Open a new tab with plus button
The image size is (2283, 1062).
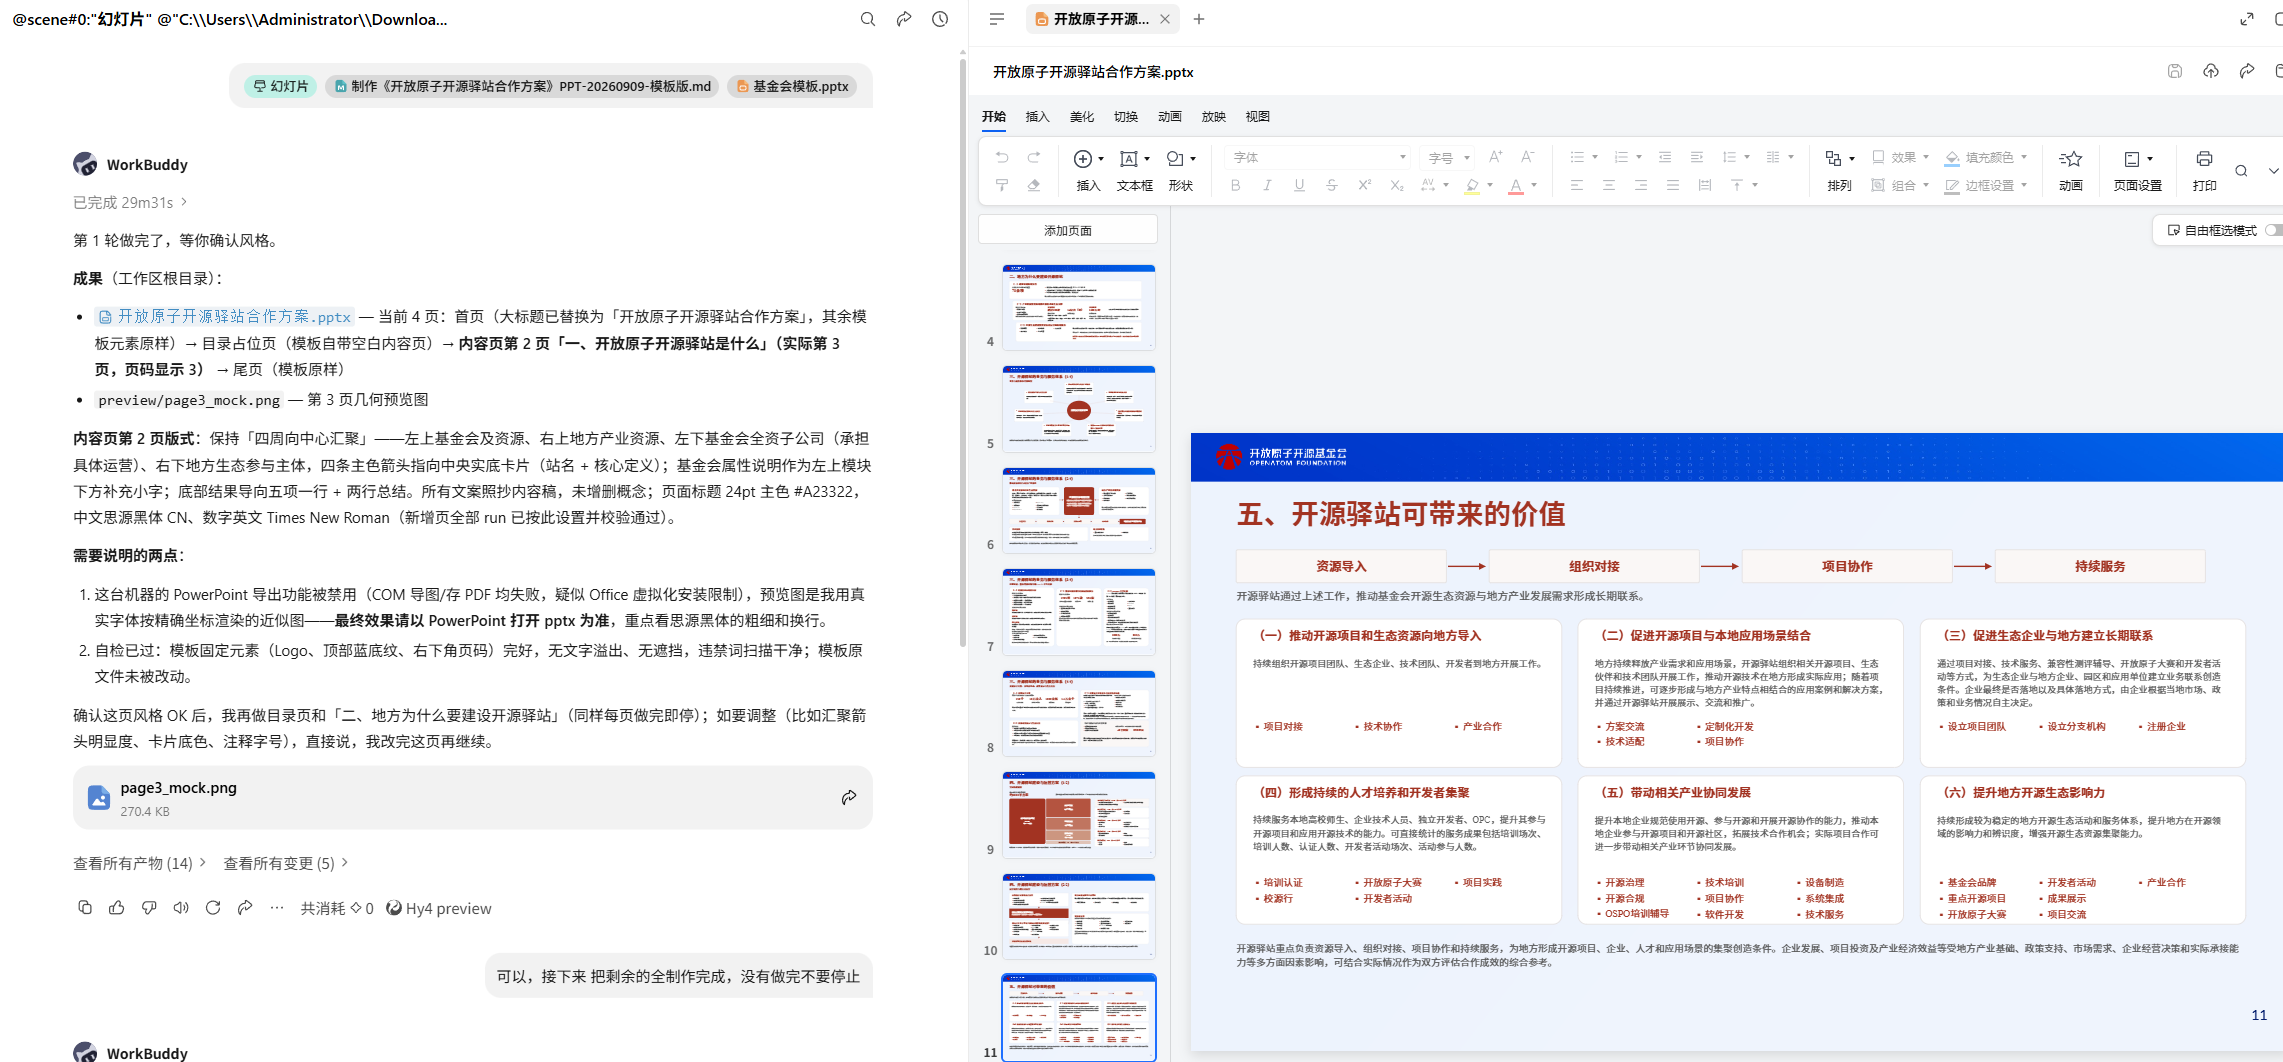click(1199, 19)
